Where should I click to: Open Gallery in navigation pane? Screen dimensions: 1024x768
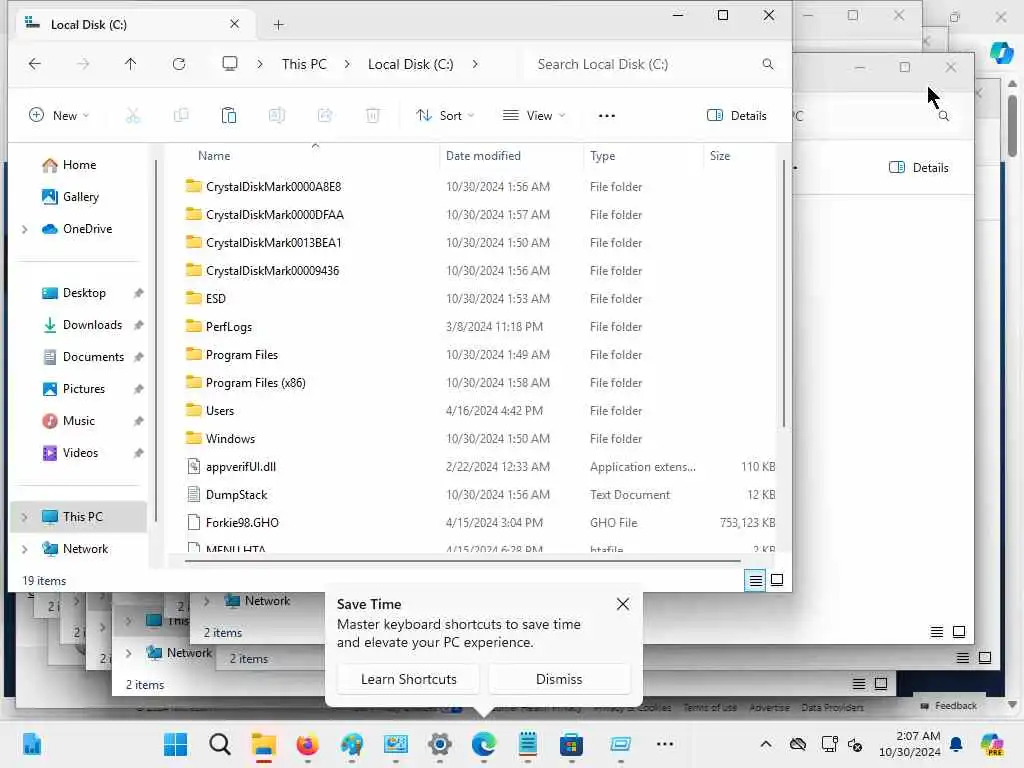tap(80, 197)
